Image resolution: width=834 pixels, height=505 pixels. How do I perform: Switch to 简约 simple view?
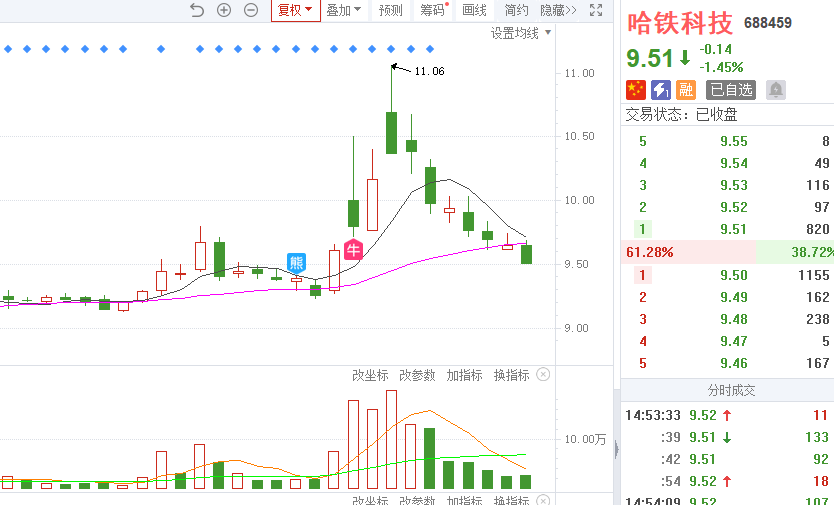[516, 10]
